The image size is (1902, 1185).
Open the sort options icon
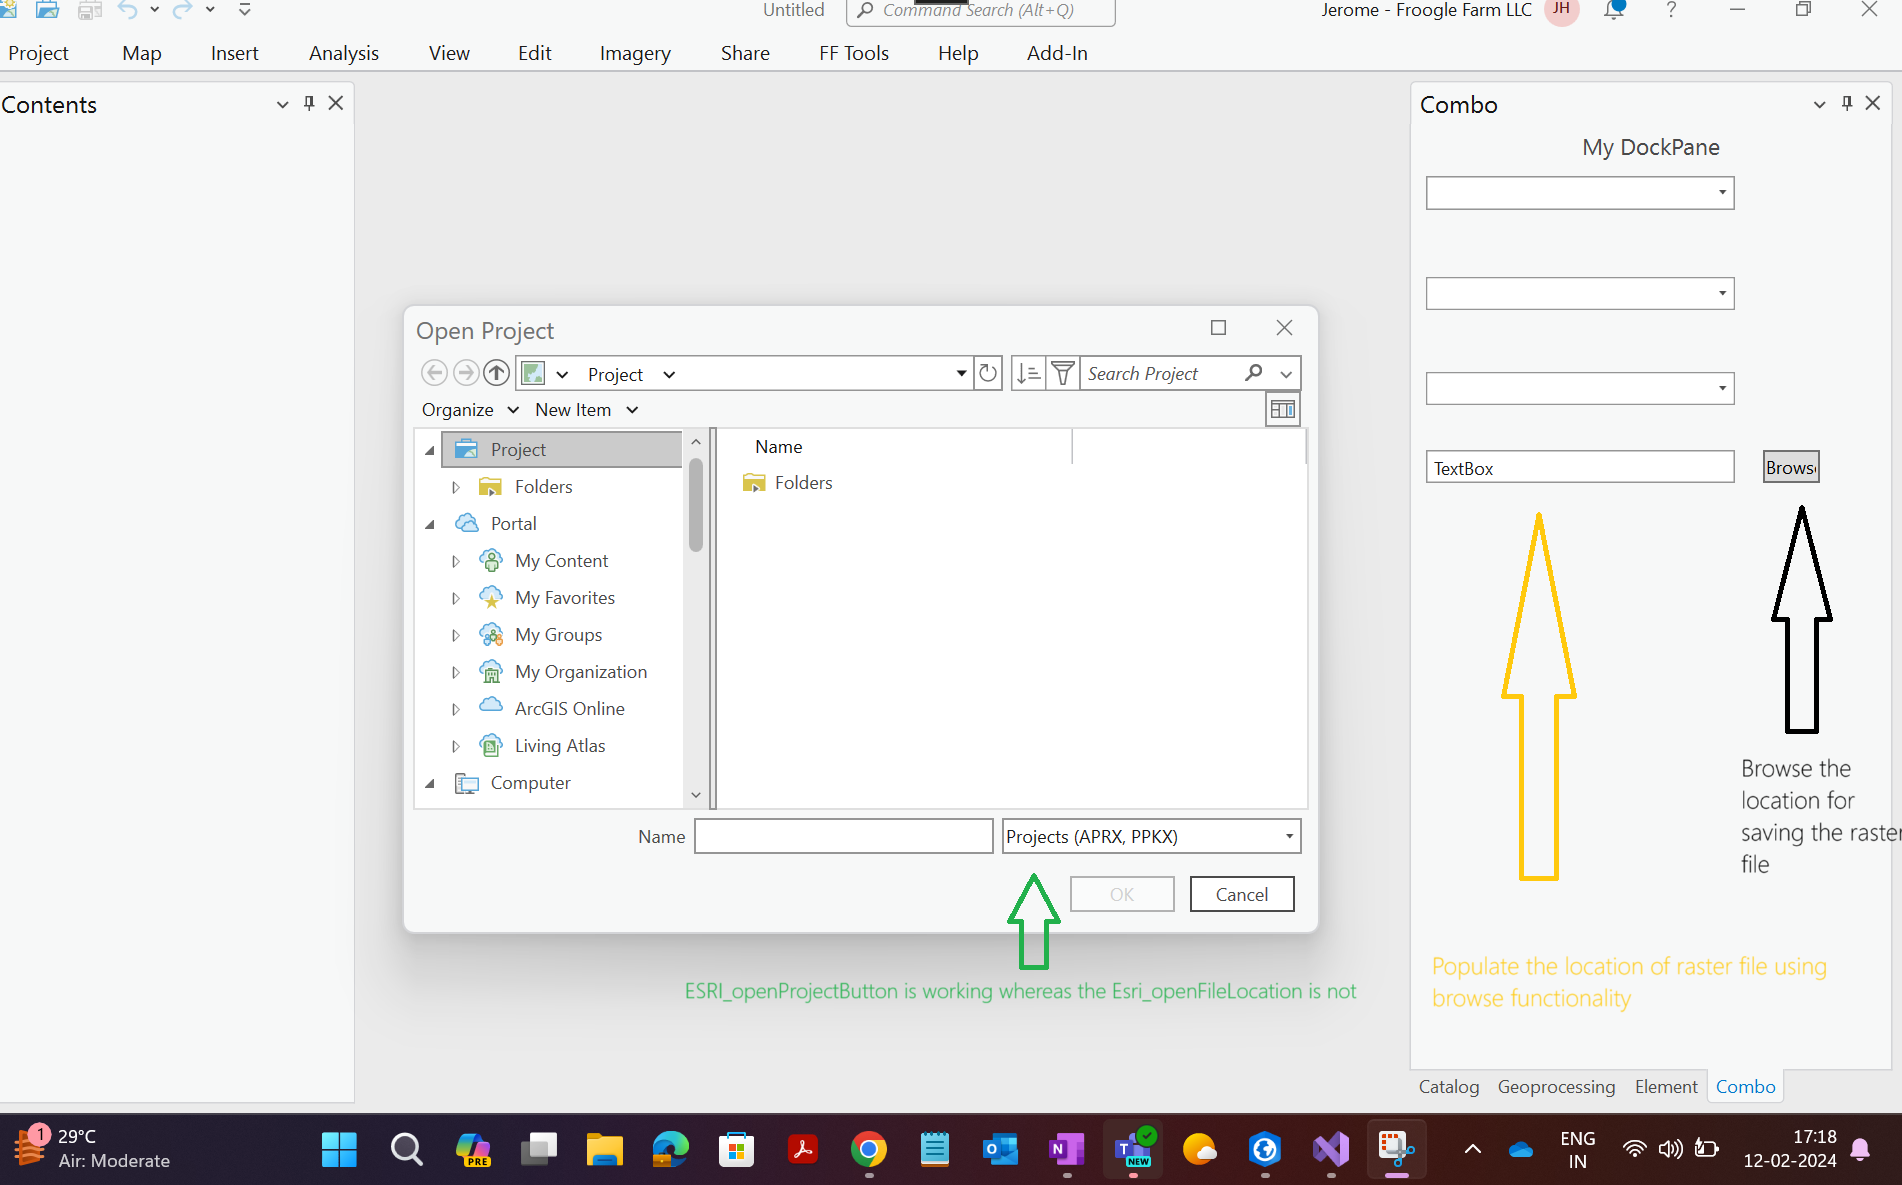coord(1028,374)
